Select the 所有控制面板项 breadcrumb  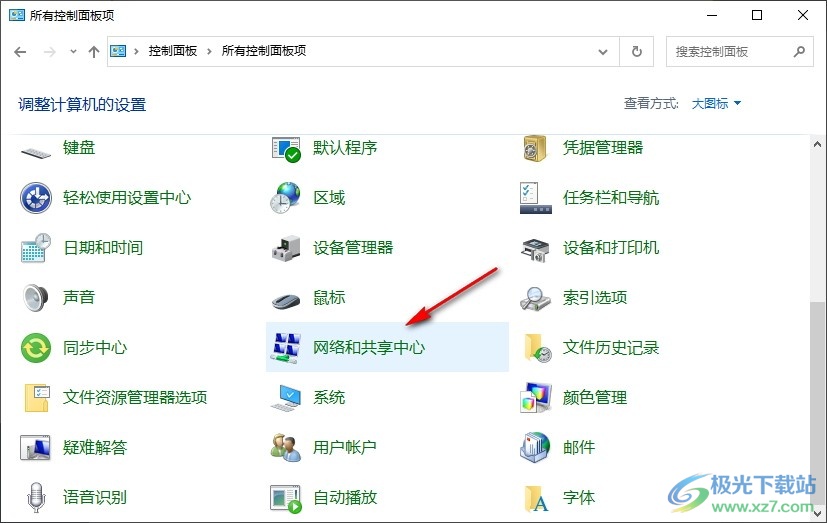pos(264,51)
